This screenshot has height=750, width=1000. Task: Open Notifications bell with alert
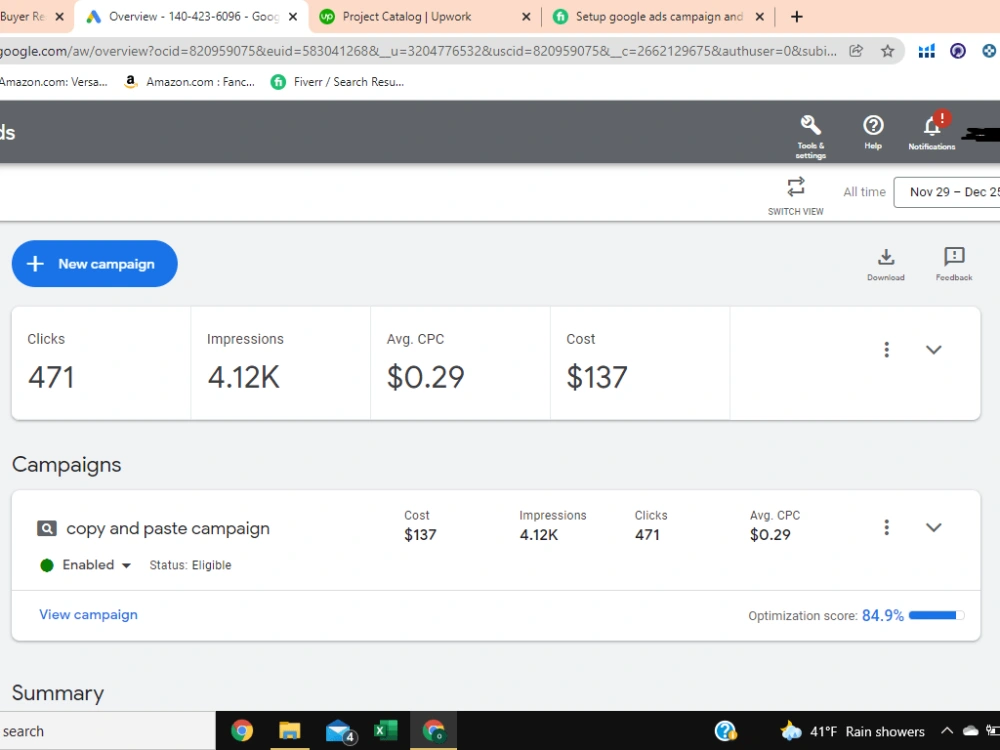(x=932, y=131)
